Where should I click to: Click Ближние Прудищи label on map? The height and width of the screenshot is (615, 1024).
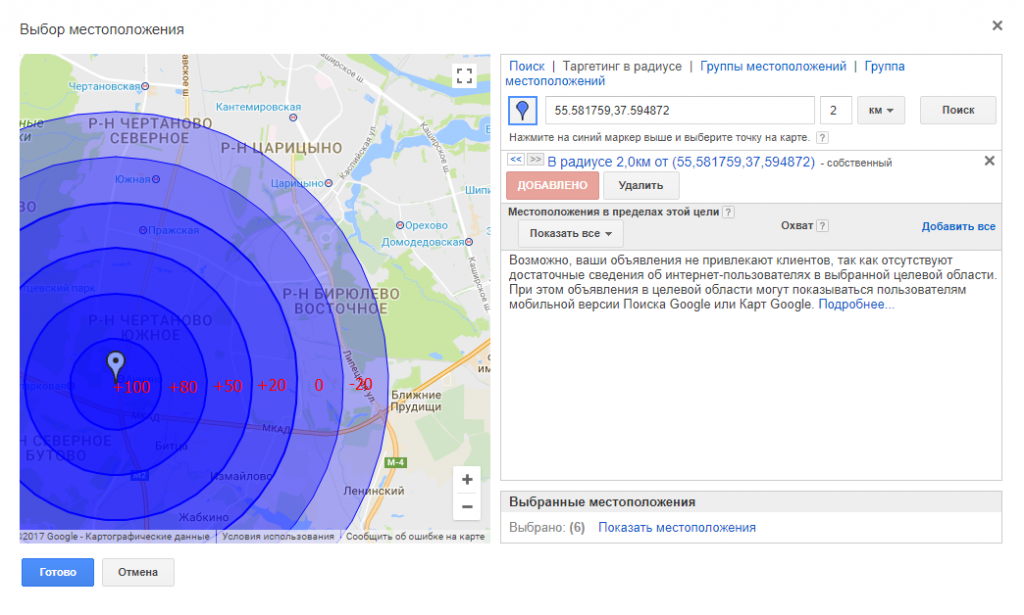click(x=416, y=401)
